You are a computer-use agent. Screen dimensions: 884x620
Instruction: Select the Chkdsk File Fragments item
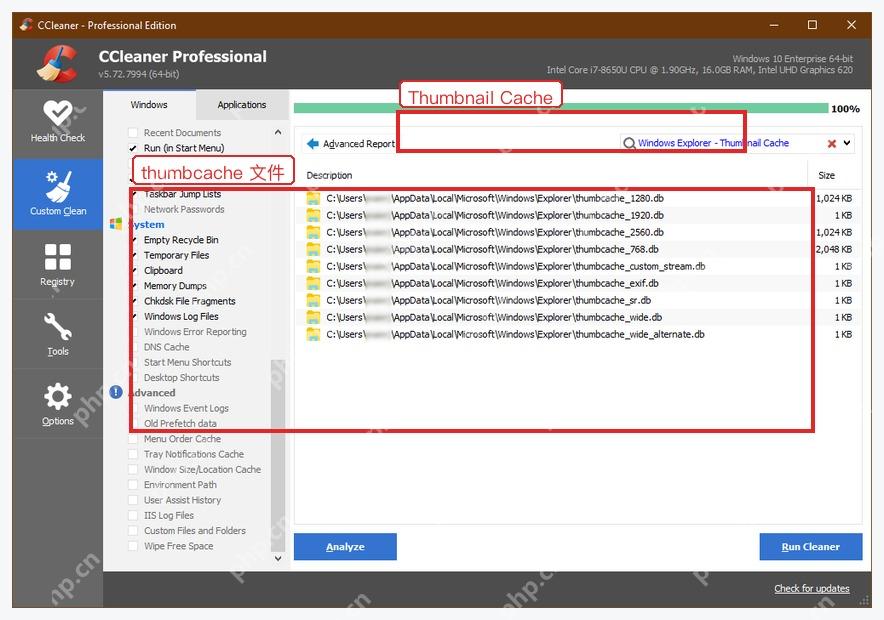189,301
